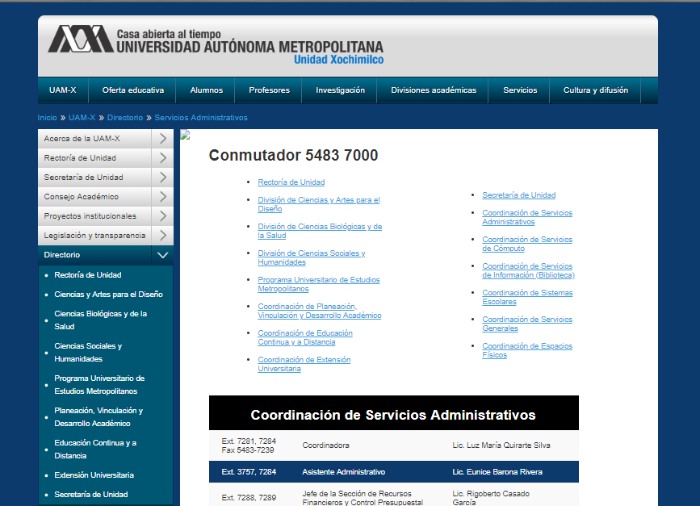Select Consejo Académico sidebar item
Image resolution: width=700 pixels, height=506 pixels.
[x=95, y=197]
